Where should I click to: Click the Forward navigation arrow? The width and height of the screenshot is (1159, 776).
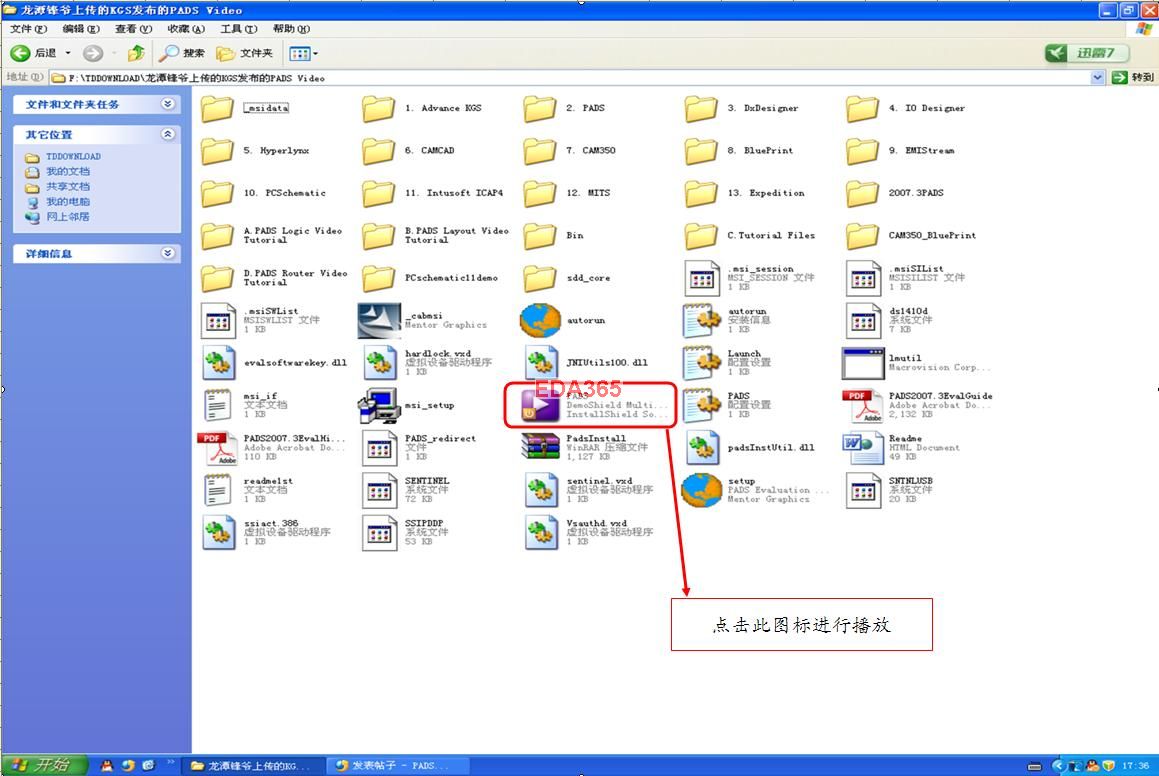(x=92, y=53)
